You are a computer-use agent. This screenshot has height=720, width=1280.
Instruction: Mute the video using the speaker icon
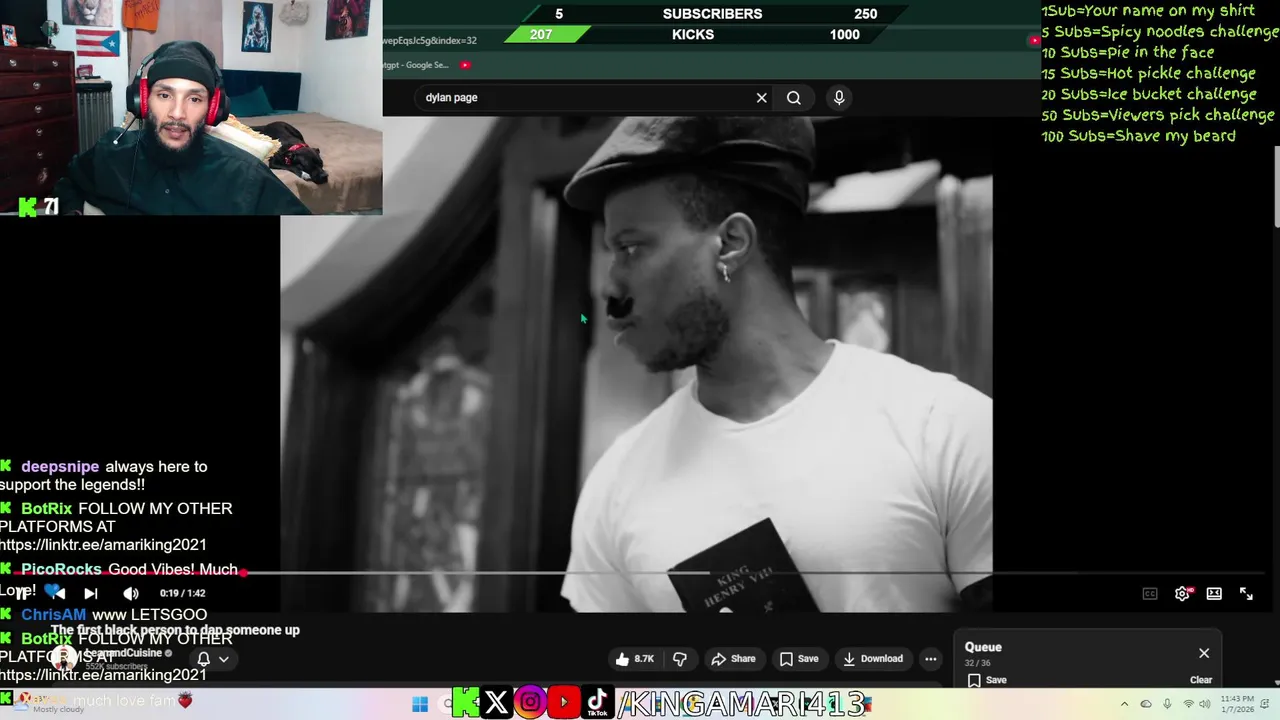[x=131, y=594]
